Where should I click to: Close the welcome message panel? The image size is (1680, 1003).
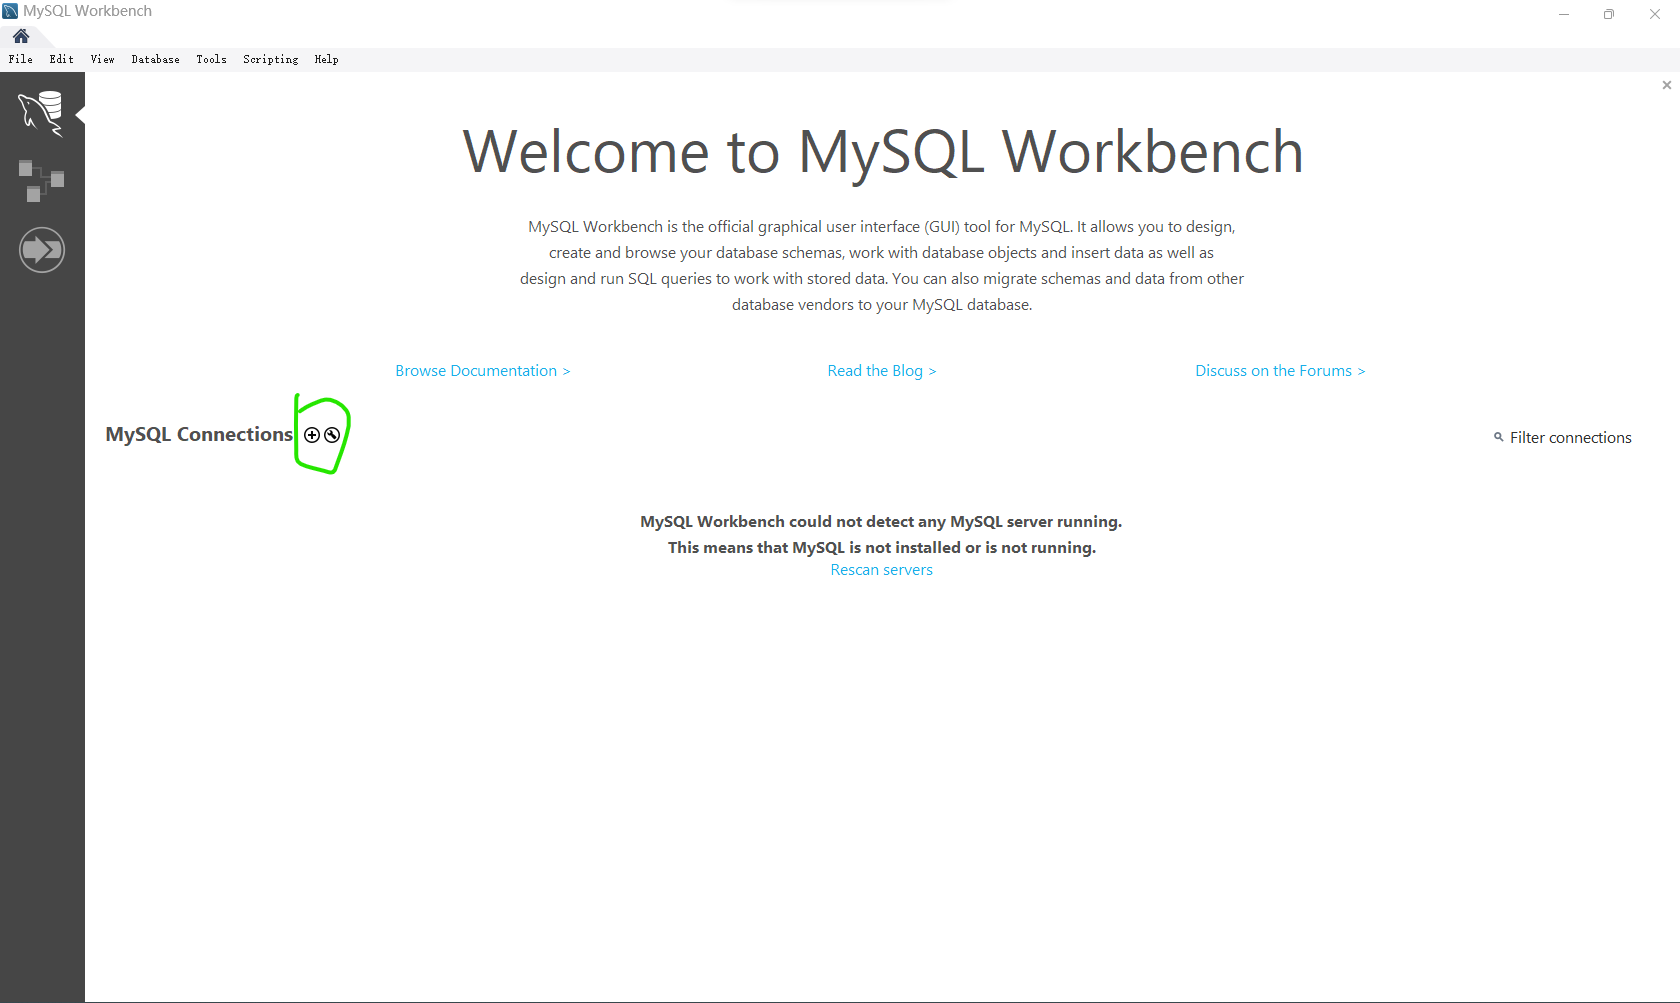[1666, 85]
